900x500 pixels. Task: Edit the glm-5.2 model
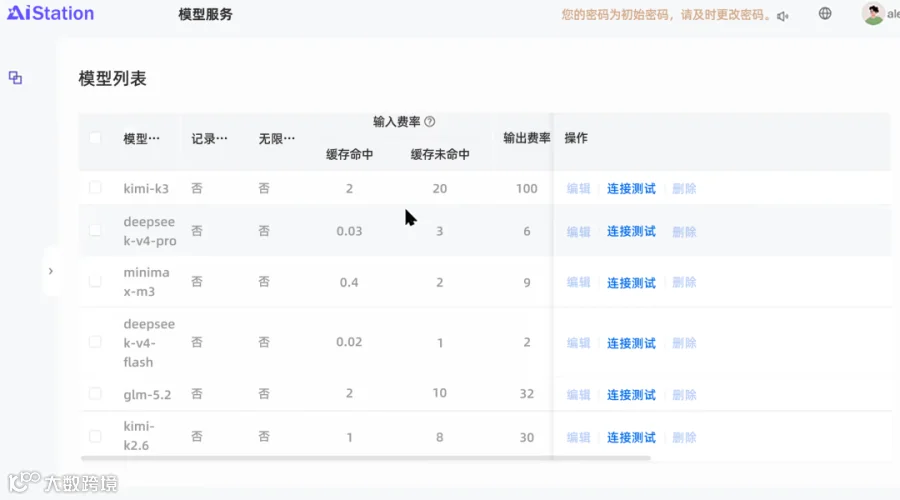pyautogui.click(x=578, y=394)
